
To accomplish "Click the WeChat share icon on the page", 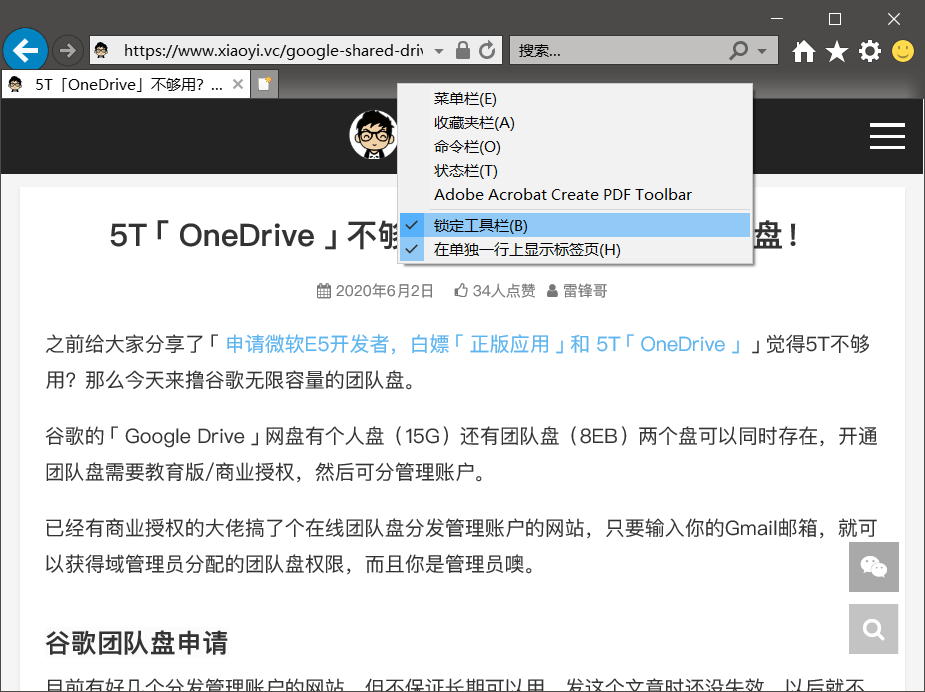I will [873, 567].
